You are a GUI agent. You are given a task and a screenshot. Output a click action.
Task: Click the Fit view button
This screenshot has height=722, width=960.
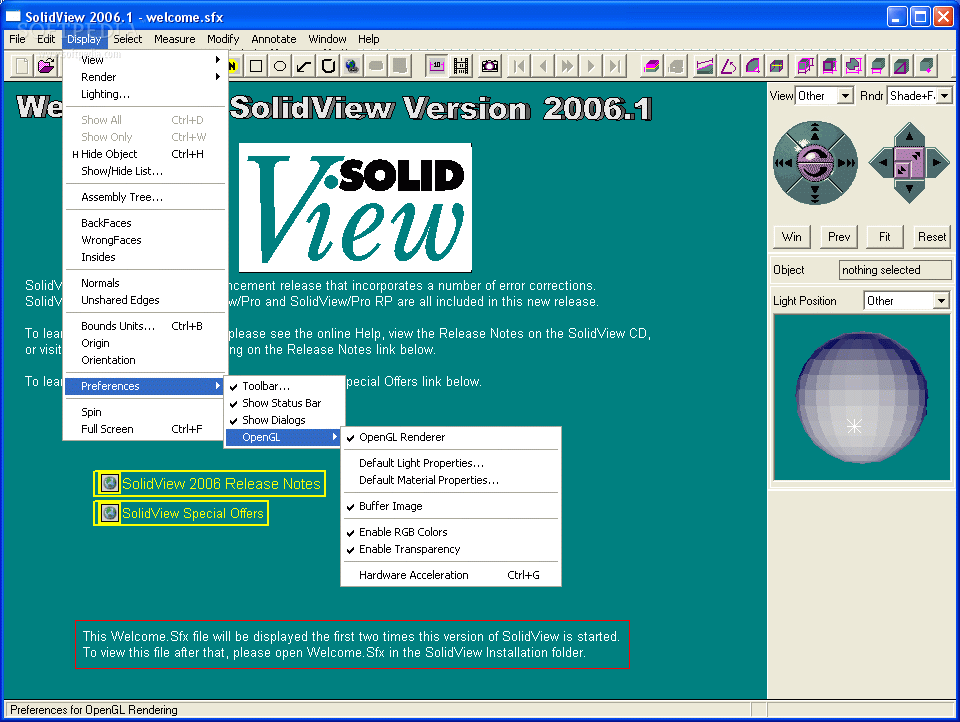click(x=885, y=237)
